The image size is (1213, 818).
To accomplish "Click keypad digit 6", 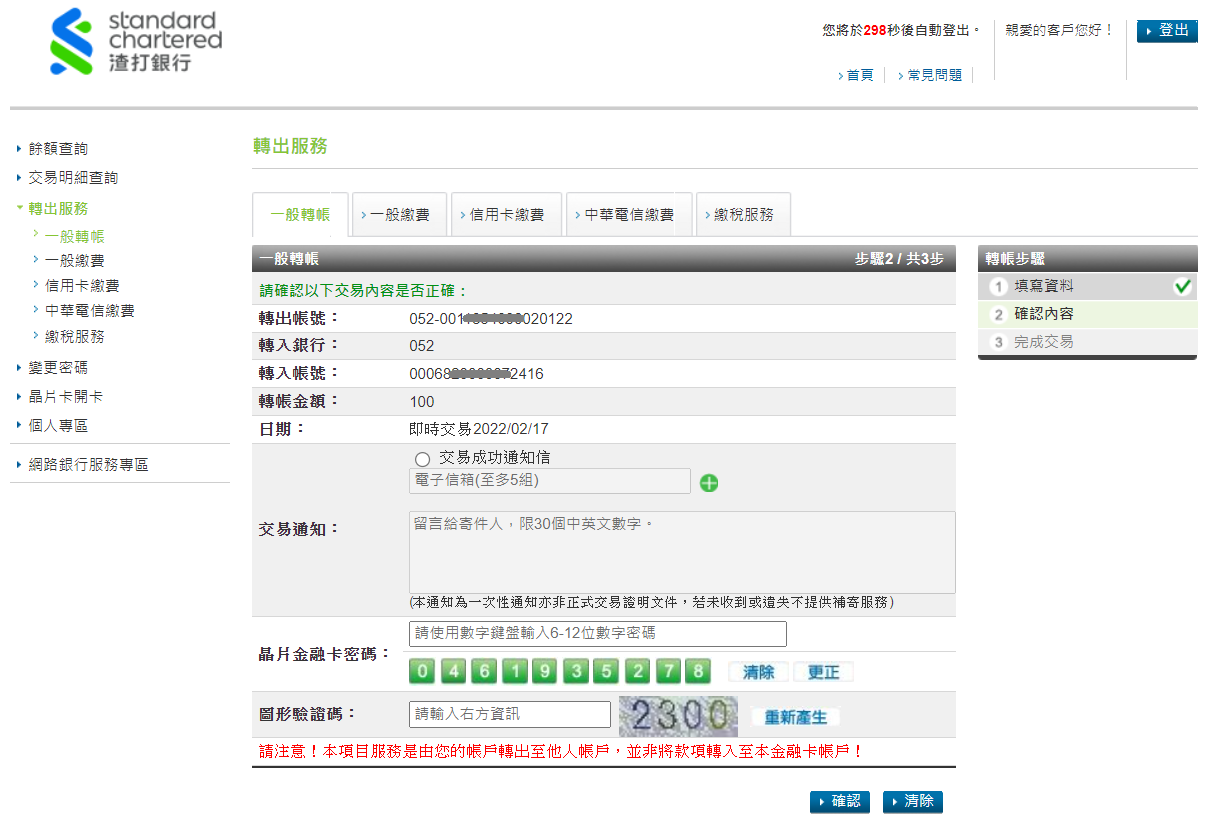I will point(483,671).
